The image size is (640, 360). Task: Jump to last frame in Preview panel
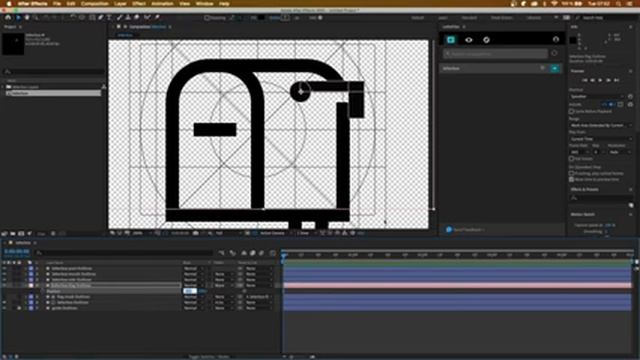click(x=617, y=80)
